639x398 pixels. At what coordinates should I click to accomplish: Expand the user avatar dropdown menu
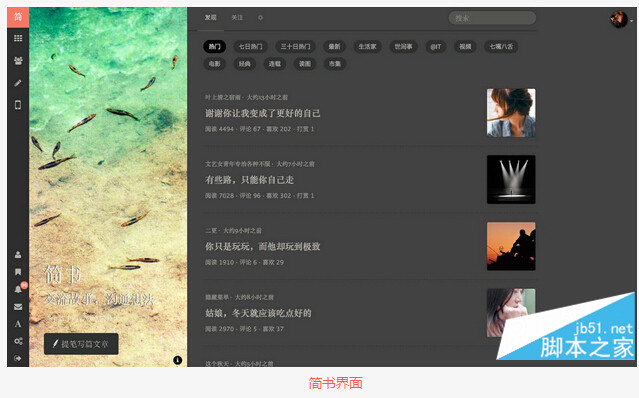[621, 19]
